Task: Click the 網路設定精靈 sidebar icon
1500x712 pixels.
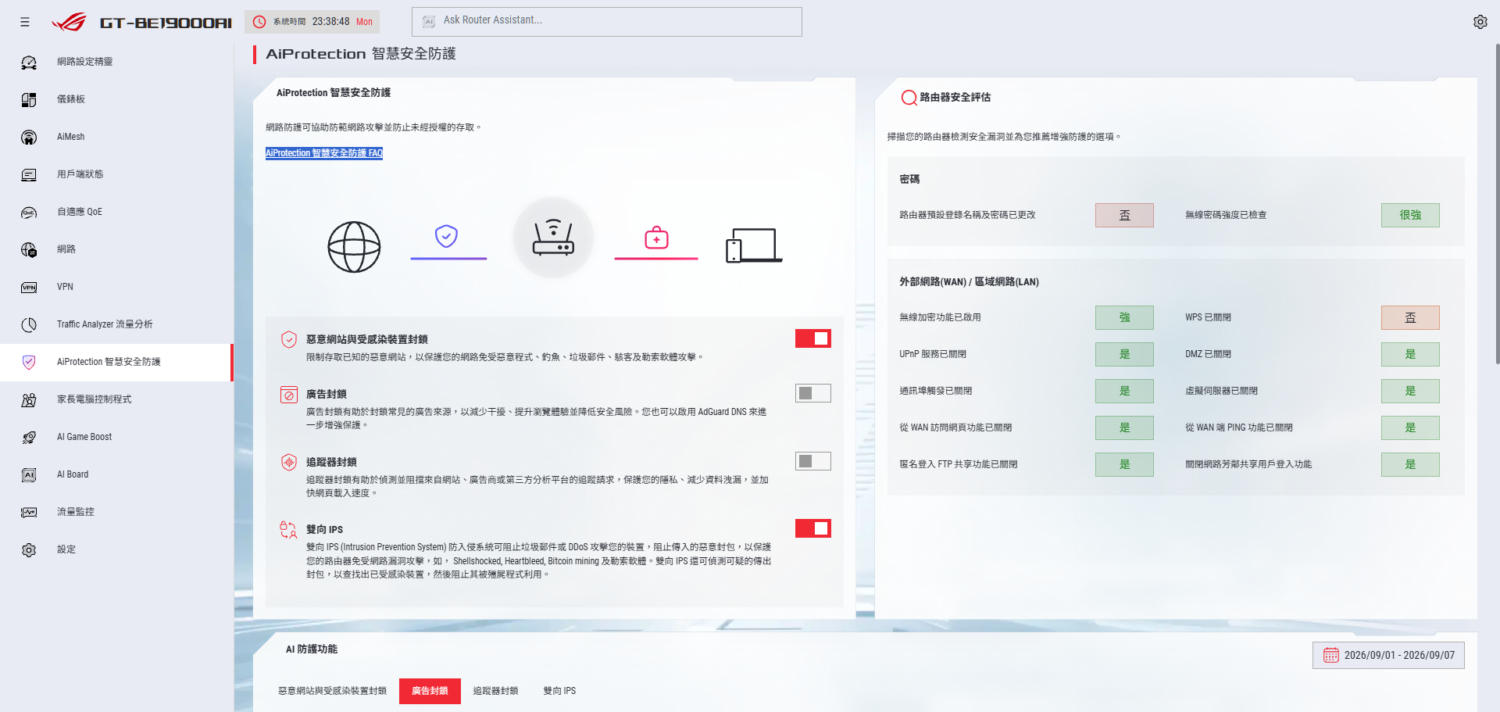Action: click(x=29, y=62)
